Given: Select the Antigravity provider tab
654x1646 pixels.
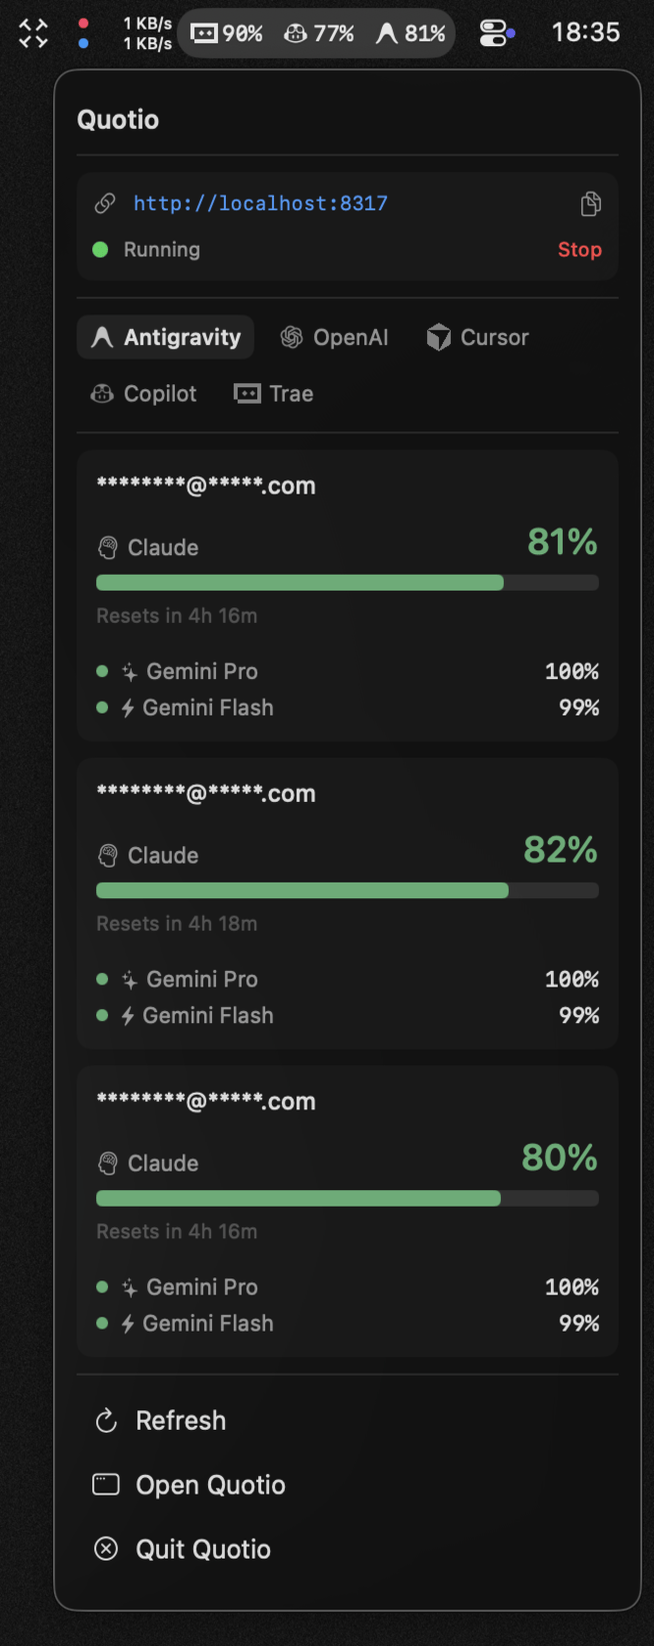Looking at the screenshot, I should 166,338.
